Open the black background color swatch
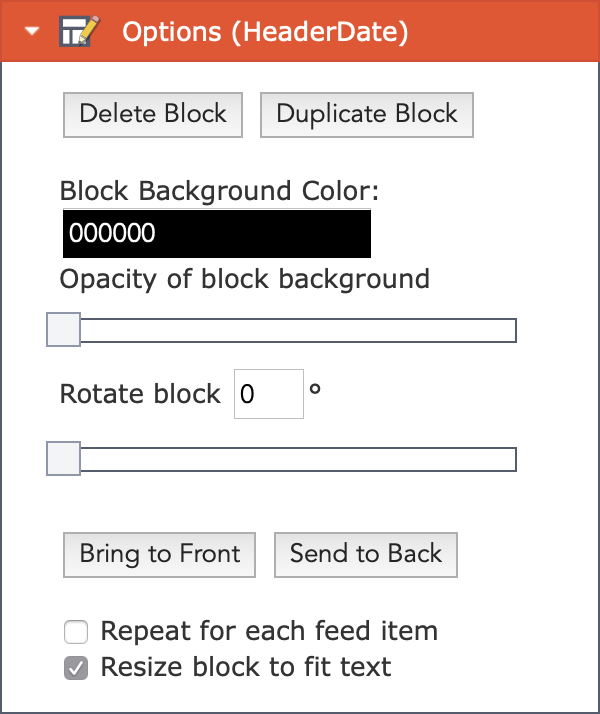Image resolution: width=600 pixels, height=714 pixels. (x=217, y=233)
